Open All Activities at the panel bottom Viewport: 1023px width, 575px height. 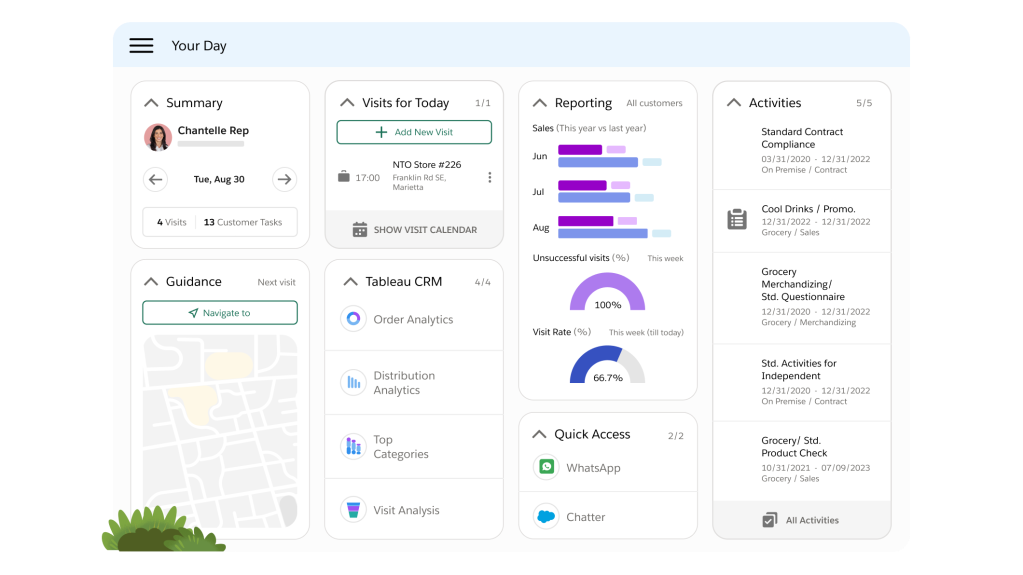coord(801,520)
